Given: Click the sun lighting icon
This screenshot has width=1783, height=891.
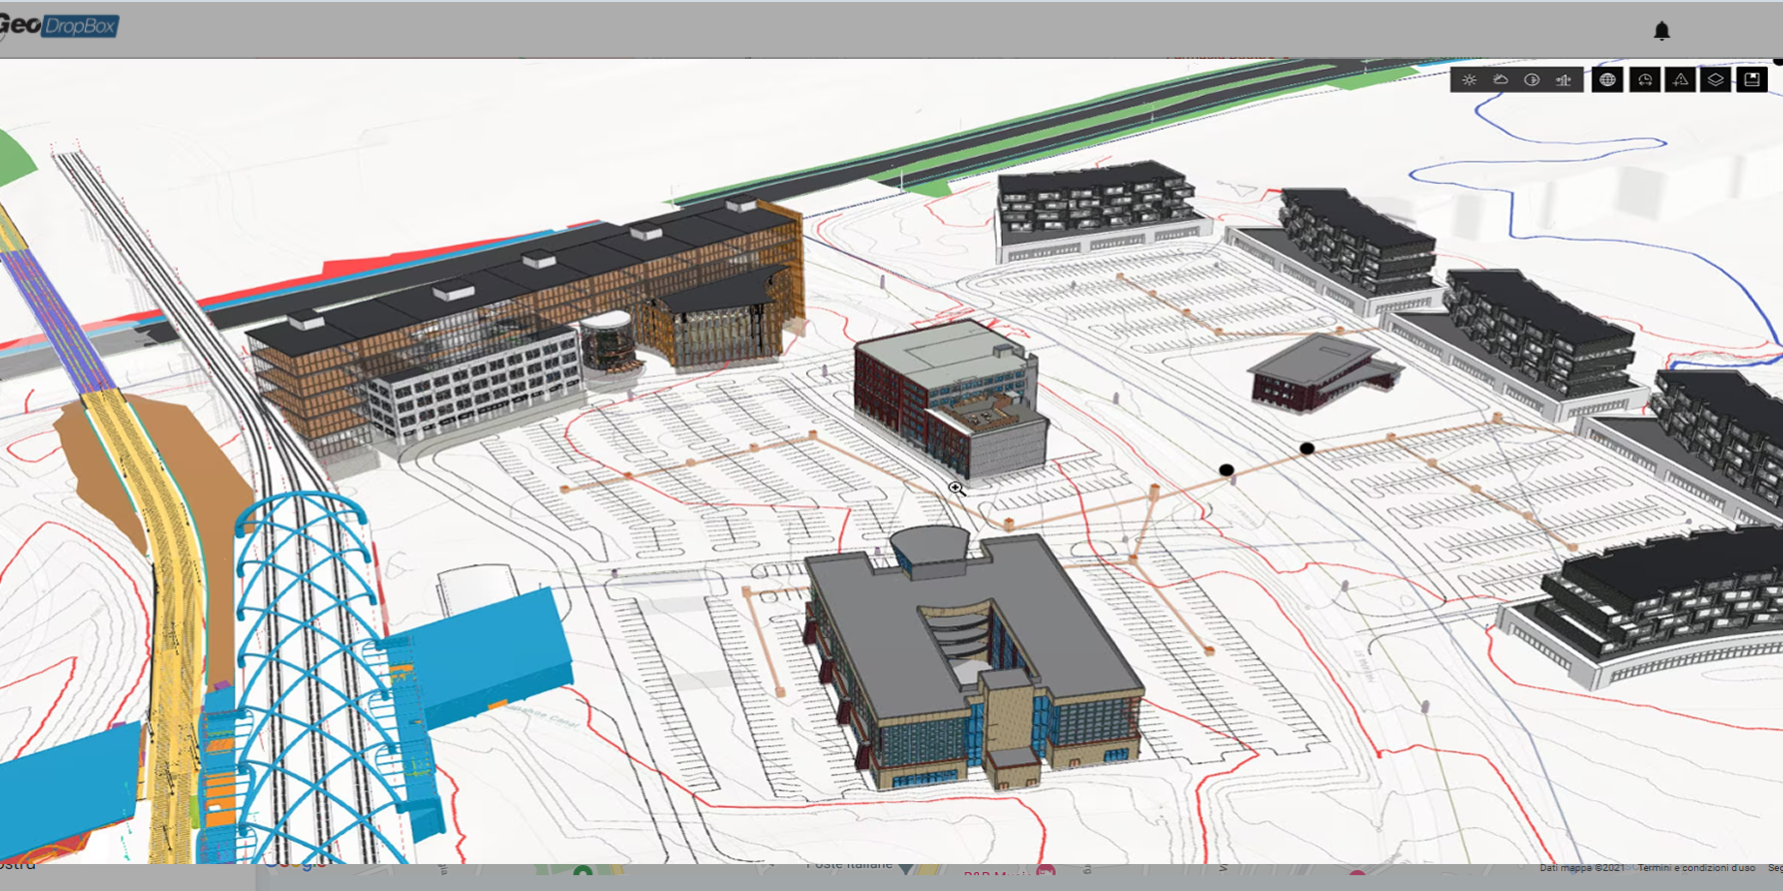Looking at the screenshot, I should click(1469, 80).
